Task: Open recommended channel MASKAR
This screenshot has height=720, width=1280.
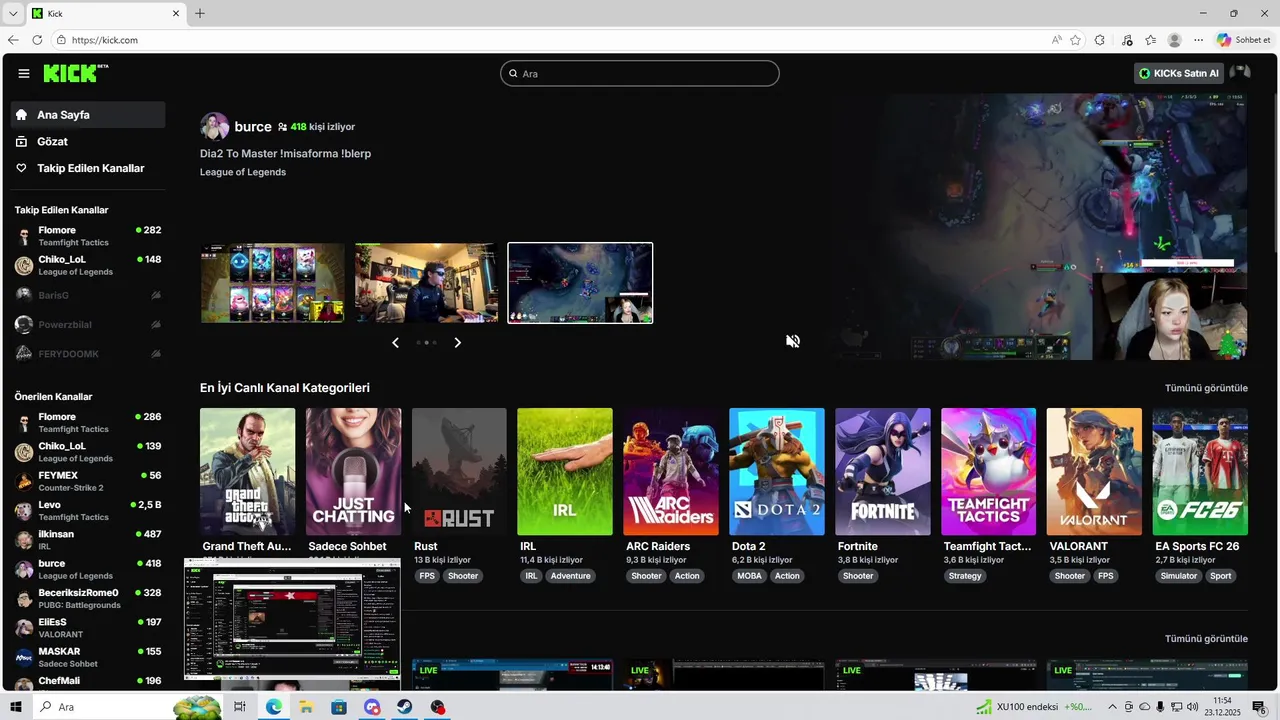Action: click(x=88, y=657)
